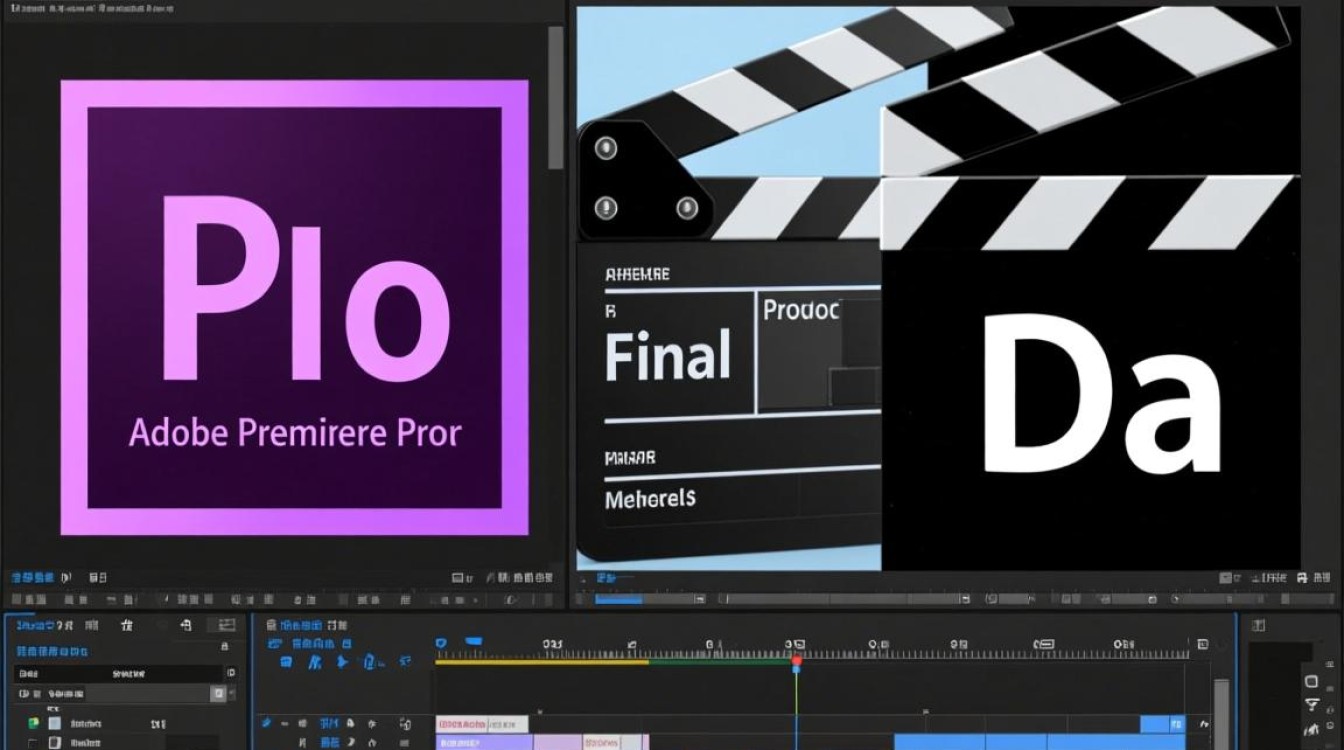Click the small box icon ending the timeline ruler
Image resolution: width=1344 pixels, height=750 pixels.
tap(1202, 645)
